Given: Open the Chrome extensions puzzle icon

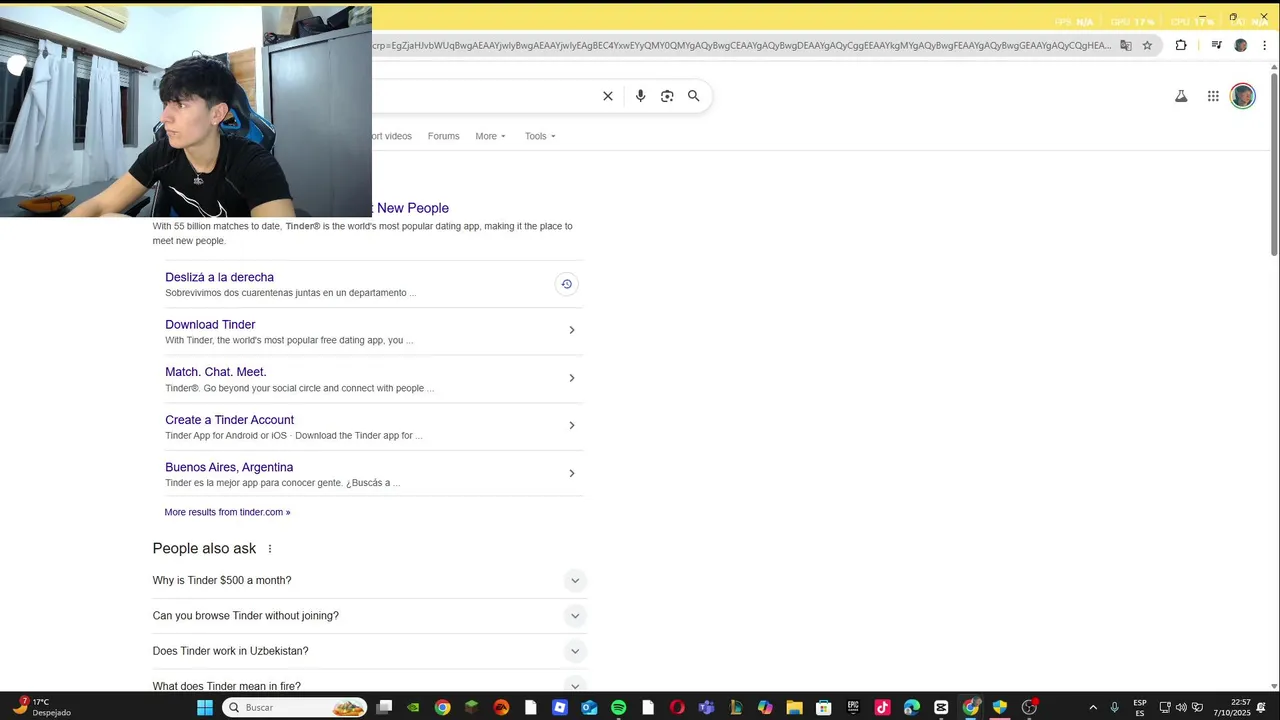Looking at the screenshot, I should tap(1181, 45).
